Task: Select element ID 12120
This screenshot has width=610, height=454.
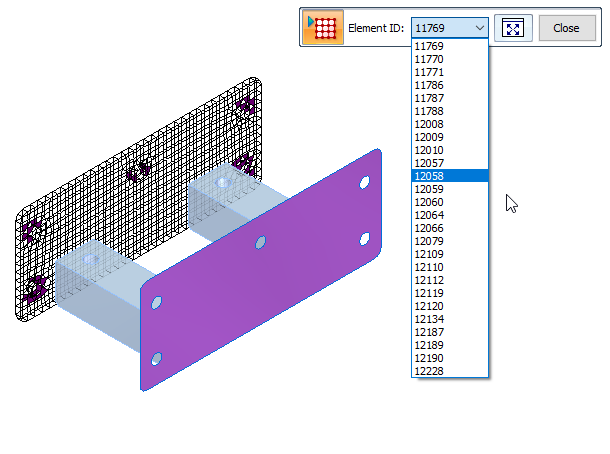Action: click(x=450, y=306)
